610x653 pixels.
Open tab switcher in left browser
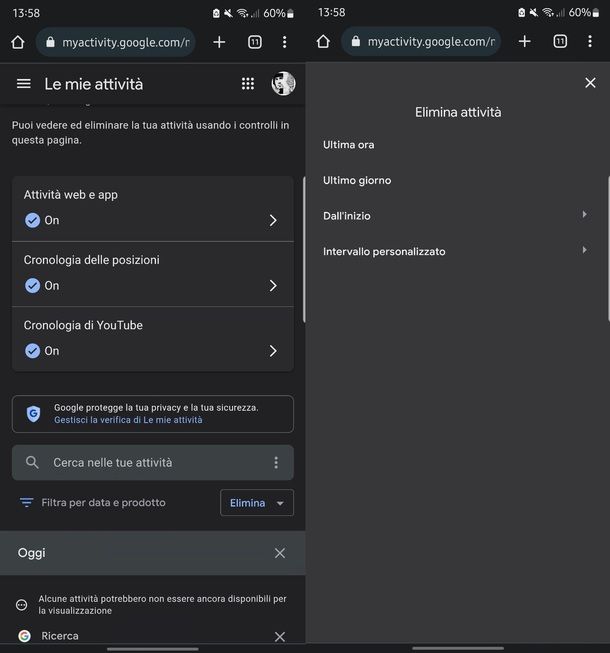(255, 42)
